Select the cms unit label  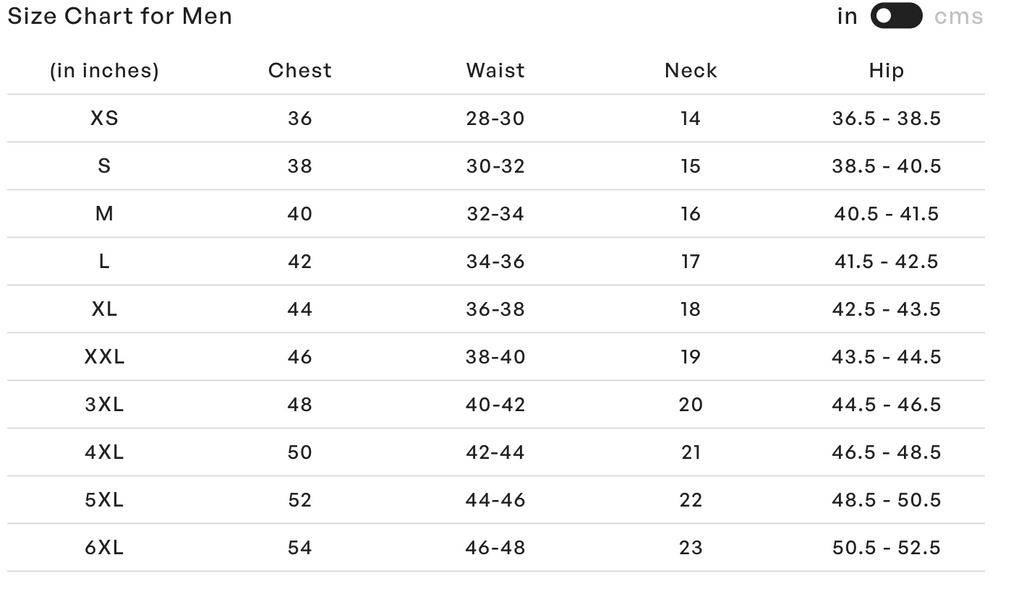958,16
